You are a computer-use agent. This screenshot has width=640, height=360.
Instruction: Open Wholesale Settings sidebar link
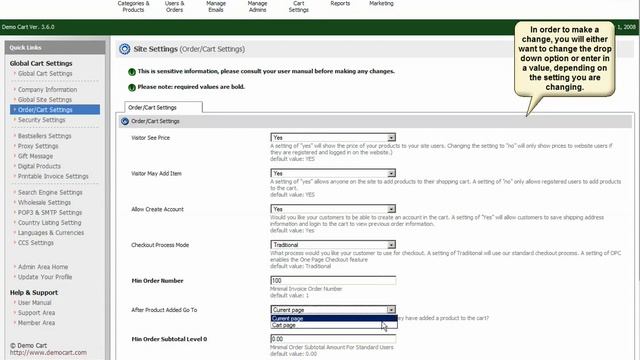point(44,202)
